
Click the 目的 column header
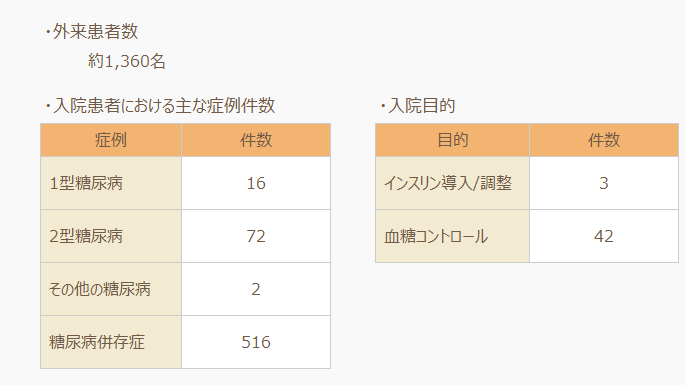tap(452, 140)
